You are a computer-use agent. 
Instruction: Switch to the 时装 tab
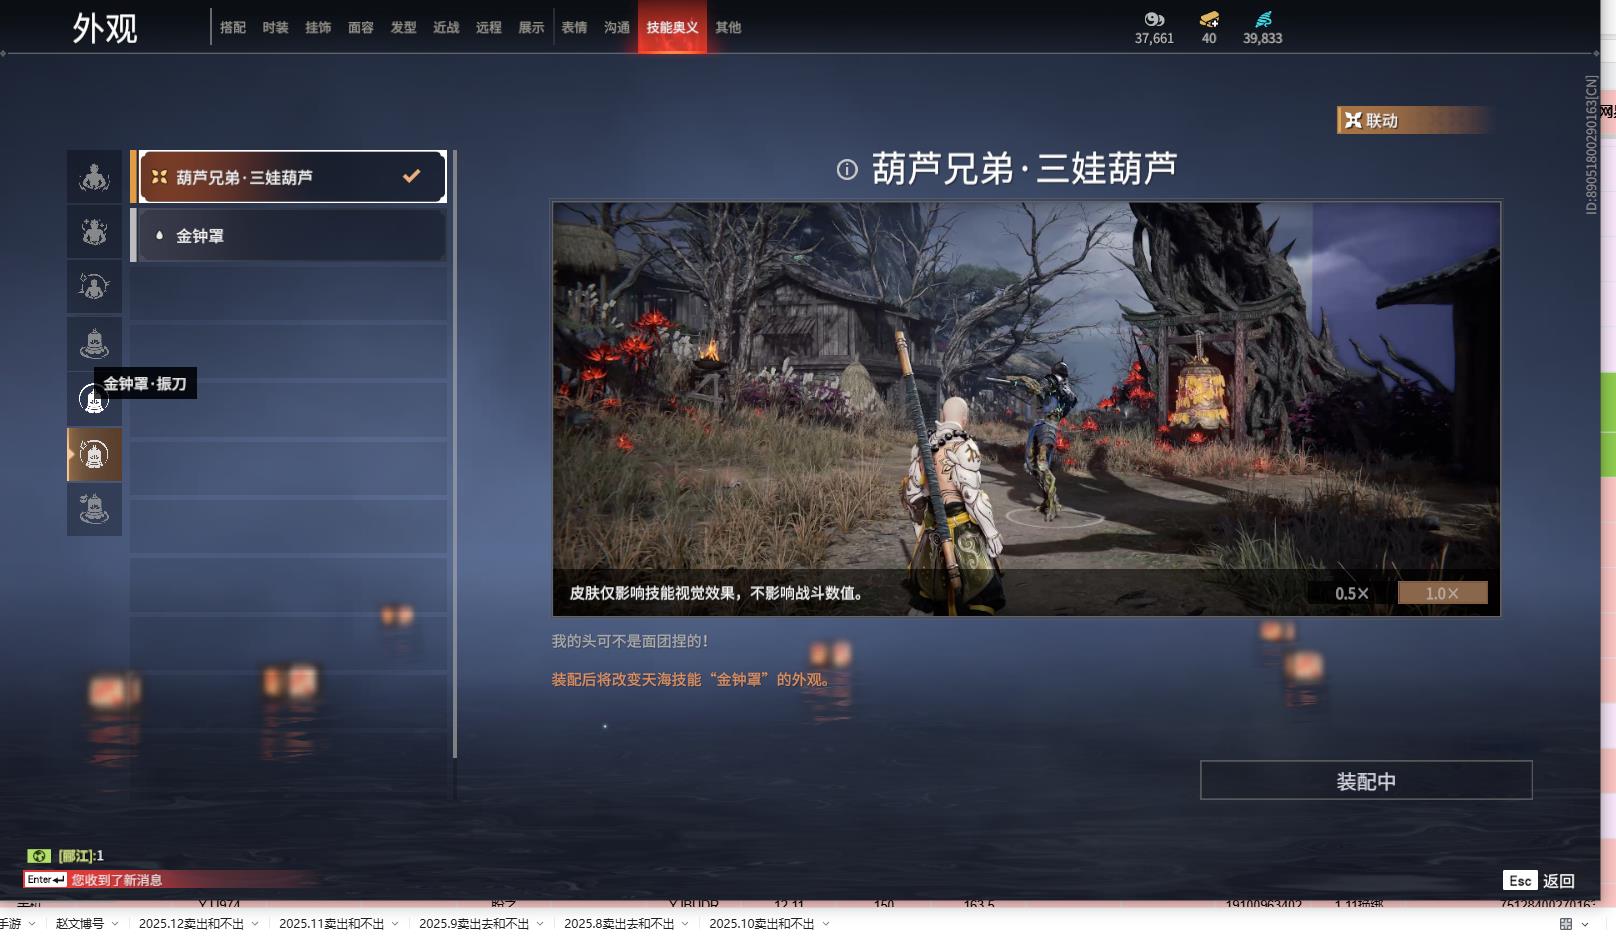point(275,28)
